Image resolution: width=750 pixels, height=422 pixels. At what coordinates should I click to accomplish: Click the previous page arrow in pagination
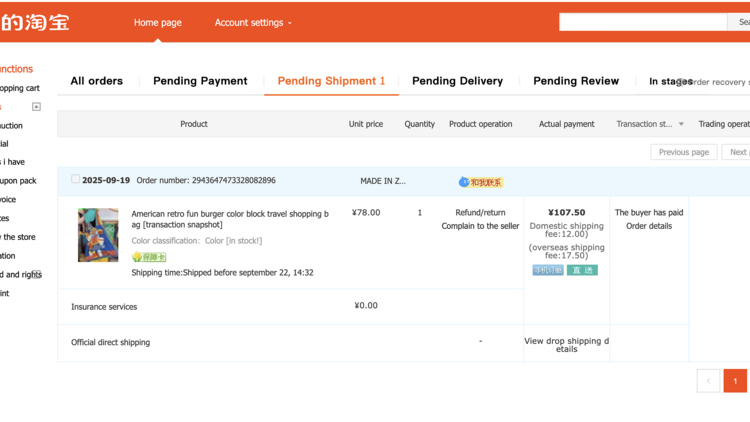point(708,381)
